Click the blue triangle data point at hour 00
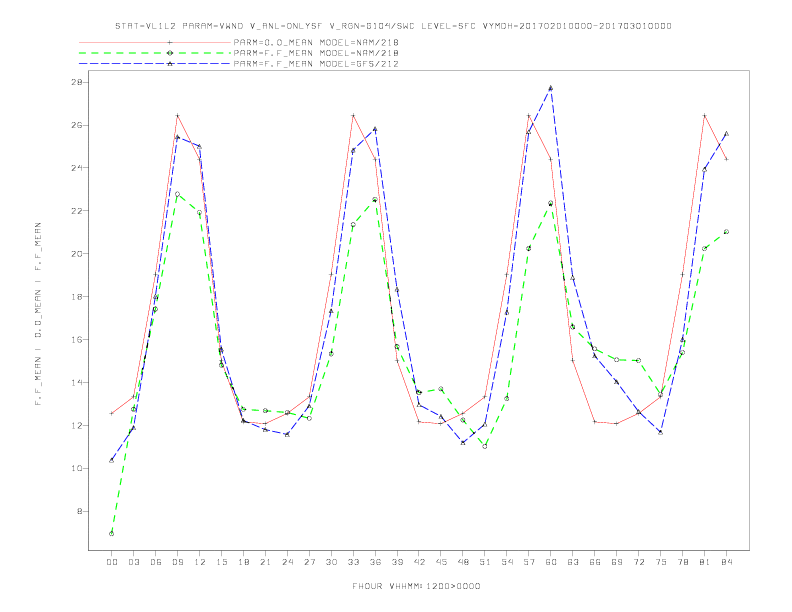This screenshot has height=612, width=792. tap(112, 460)
